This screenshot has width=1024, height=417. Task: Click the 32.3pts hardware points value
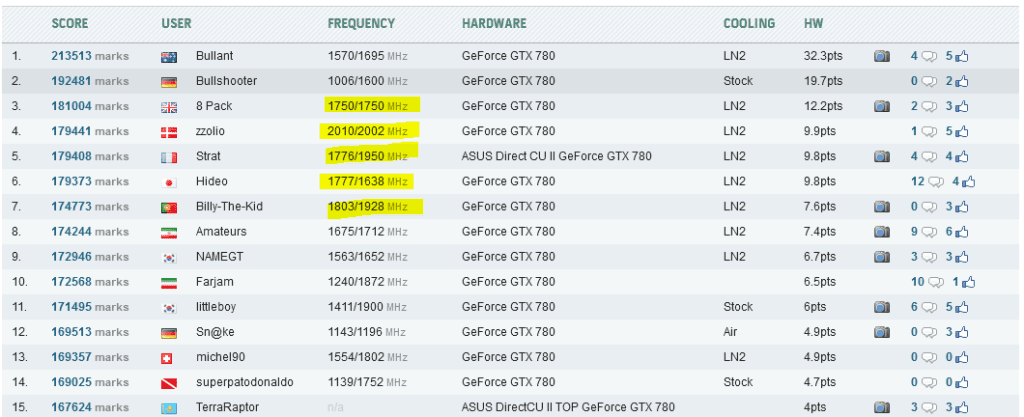point(823,57)
